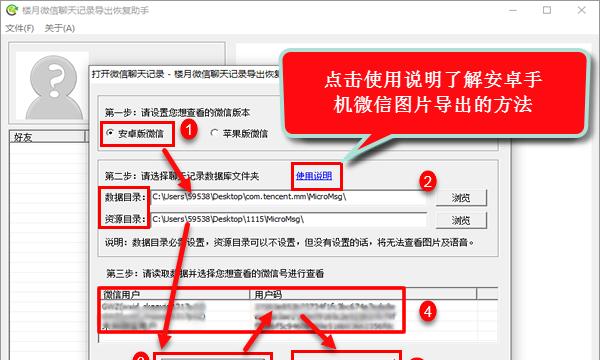Click the 用户码 column header
The image size is (600, 360).
(363, 294)
